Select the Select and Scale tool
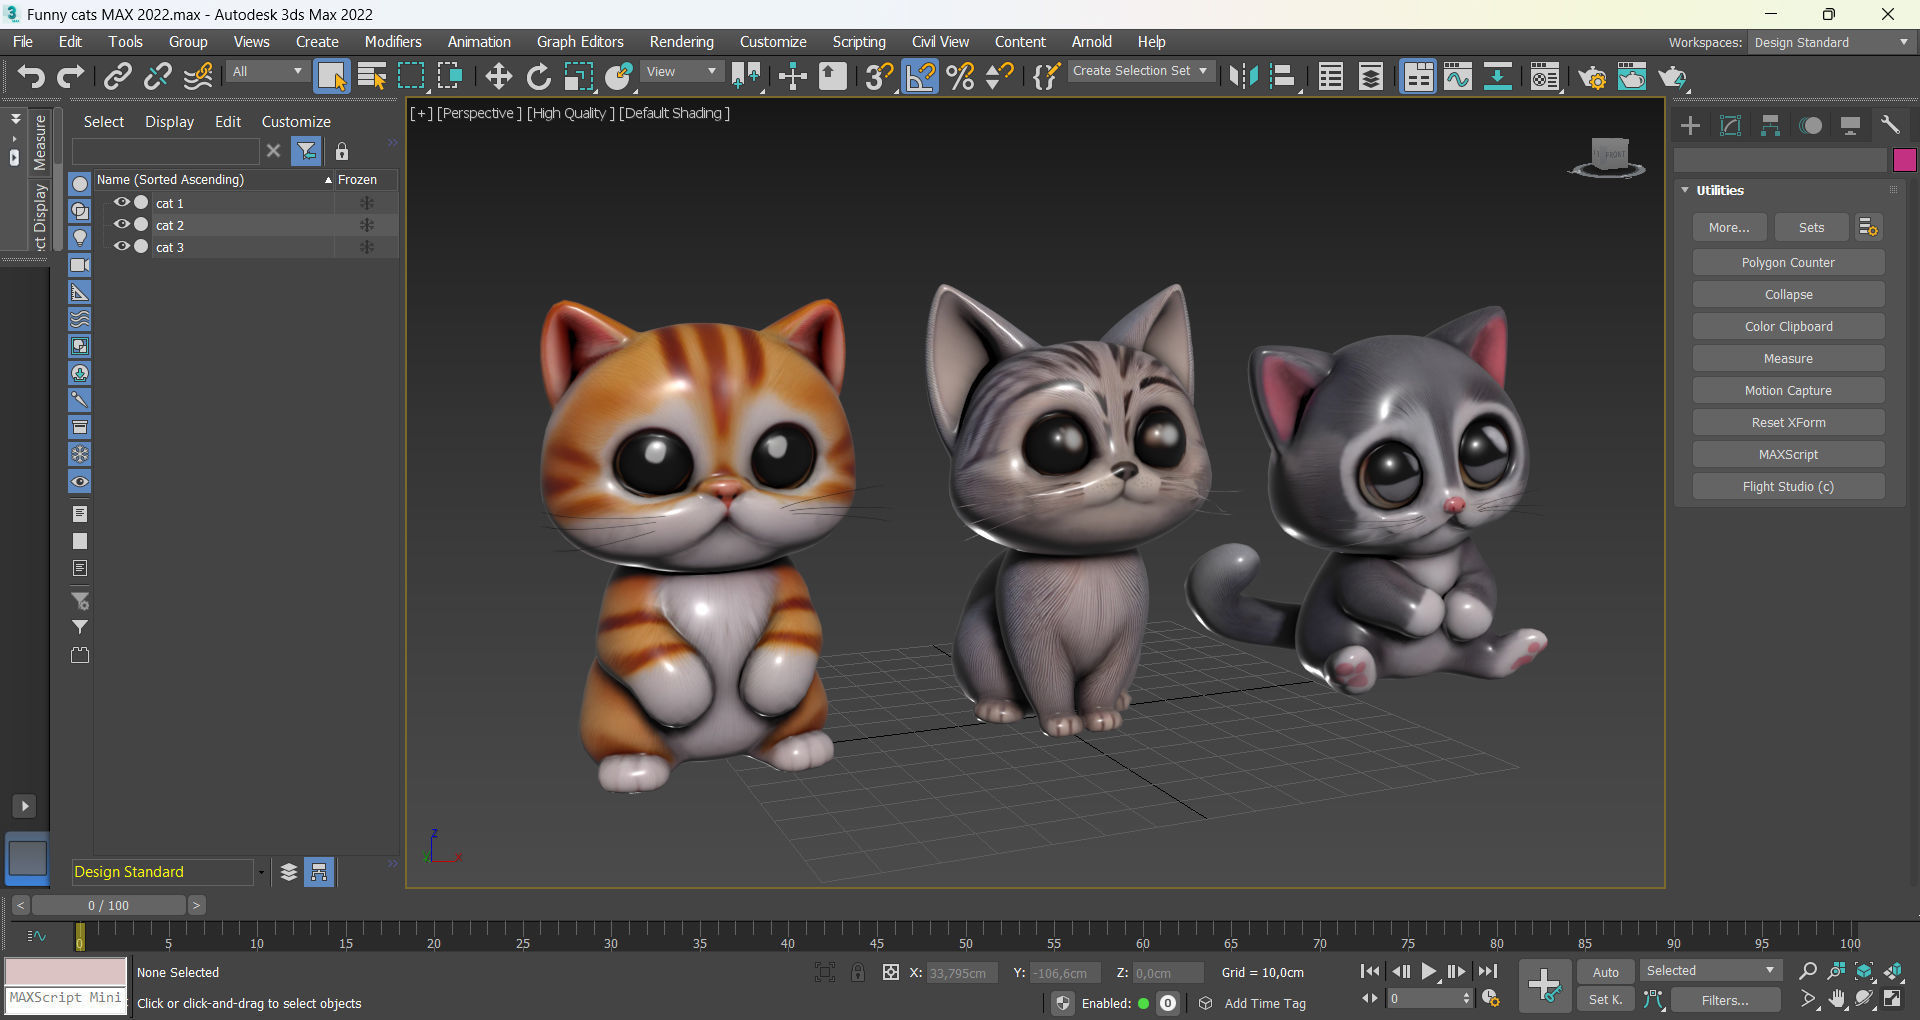 [x=579, y=76]
